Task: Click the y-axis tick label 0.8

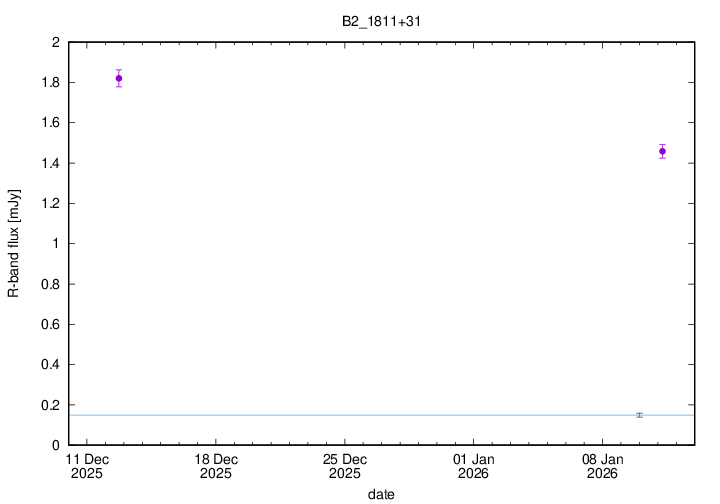Action: pos(50,284)
